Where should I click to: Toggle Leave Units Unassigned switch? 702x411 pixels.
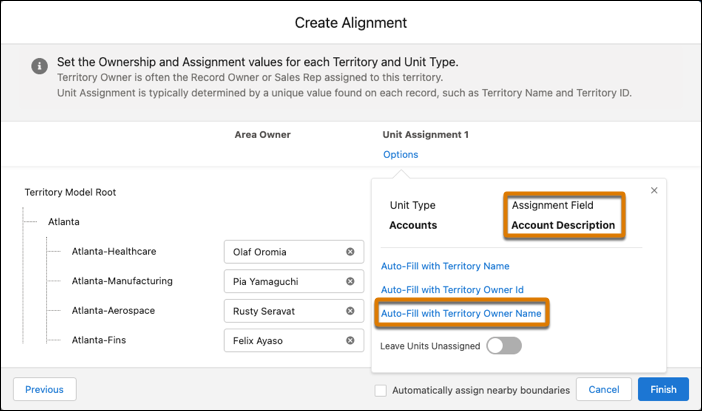(504, 346)
